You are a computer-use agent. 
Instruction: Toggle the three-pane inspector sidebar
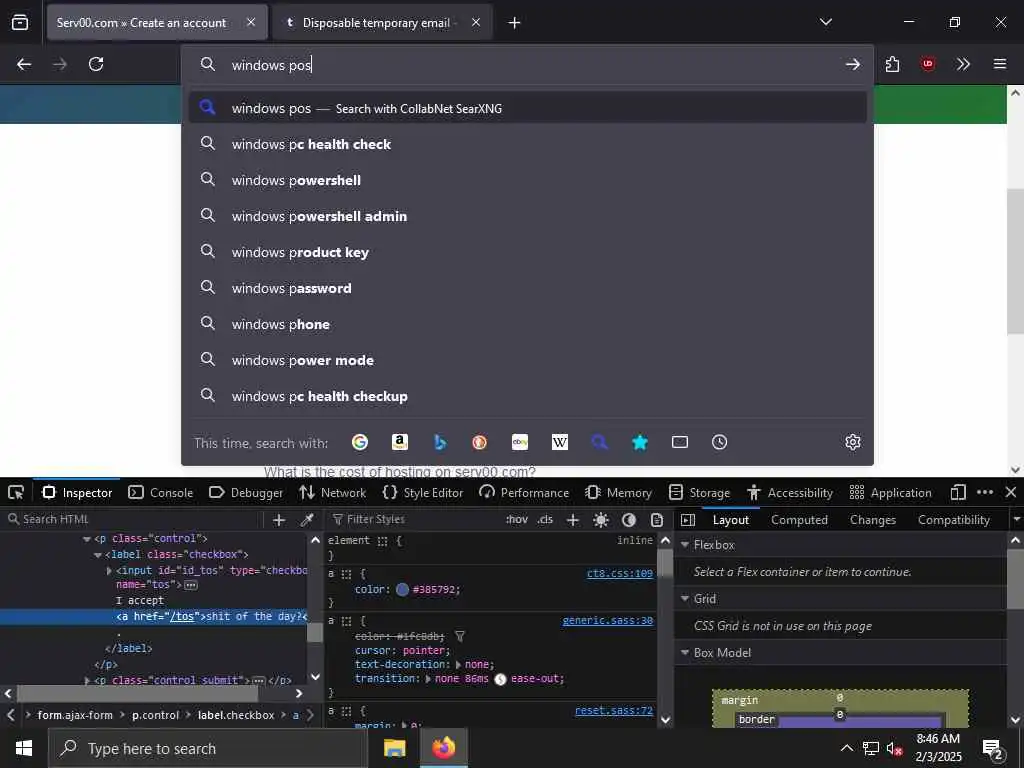click(688, 520)
